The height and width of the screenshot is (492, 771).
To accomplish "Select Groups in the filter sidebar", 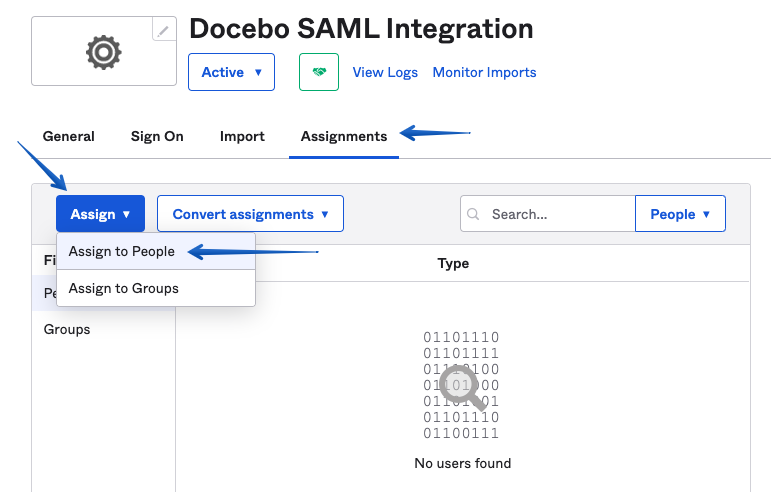I will pos(67,329).
